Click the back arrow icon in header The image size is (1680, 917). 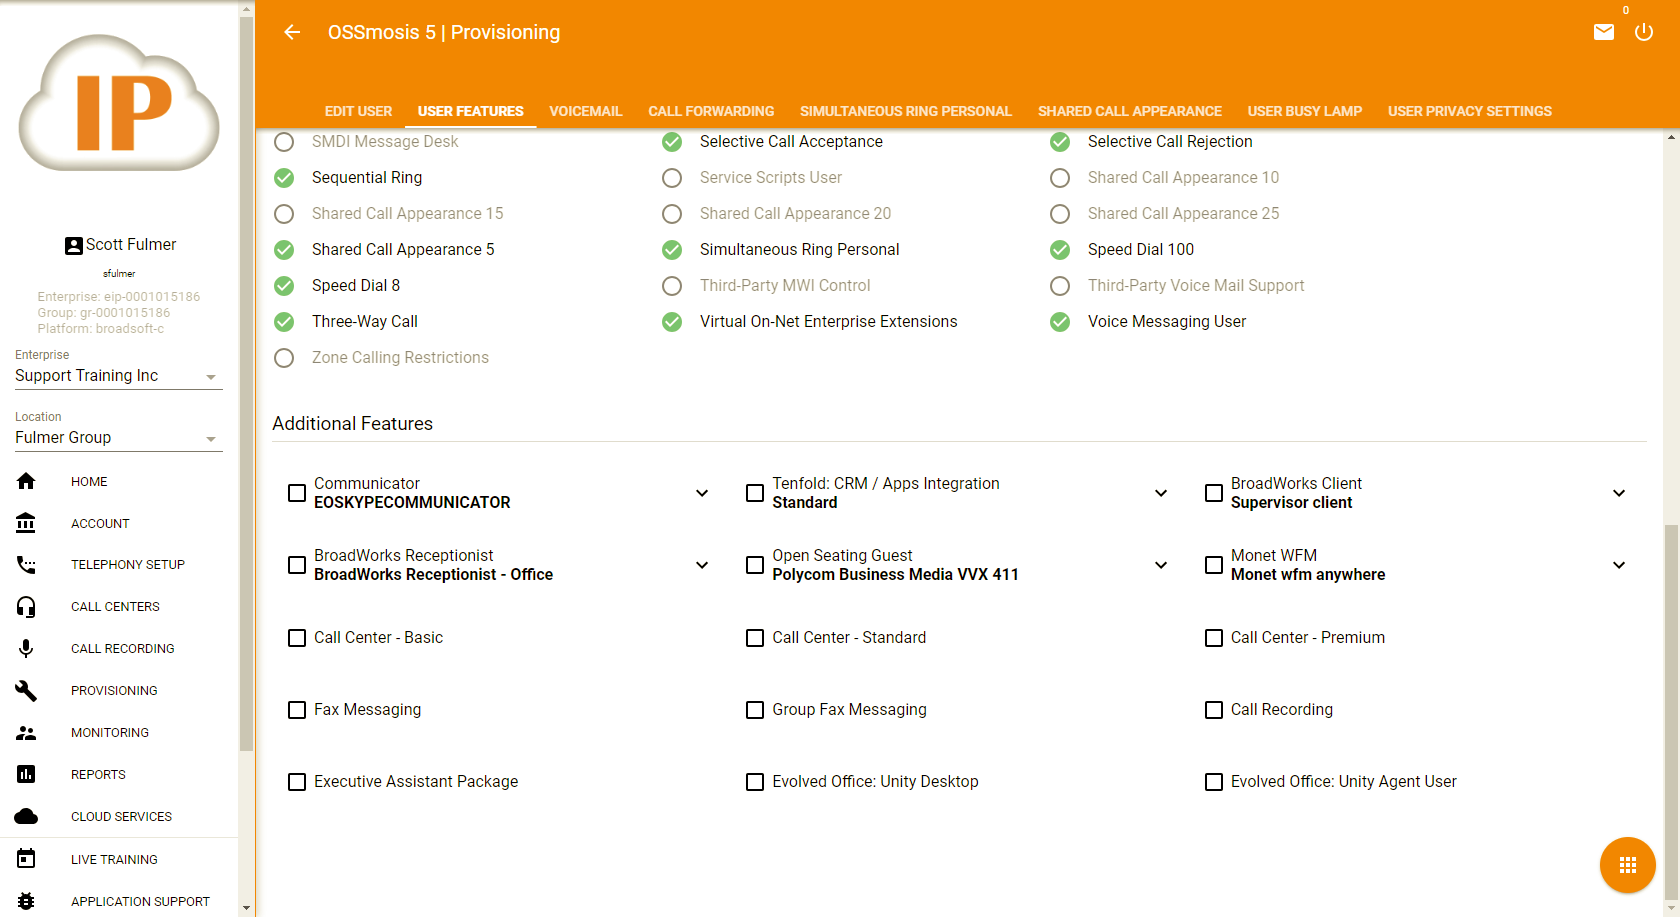coord(292,32)
